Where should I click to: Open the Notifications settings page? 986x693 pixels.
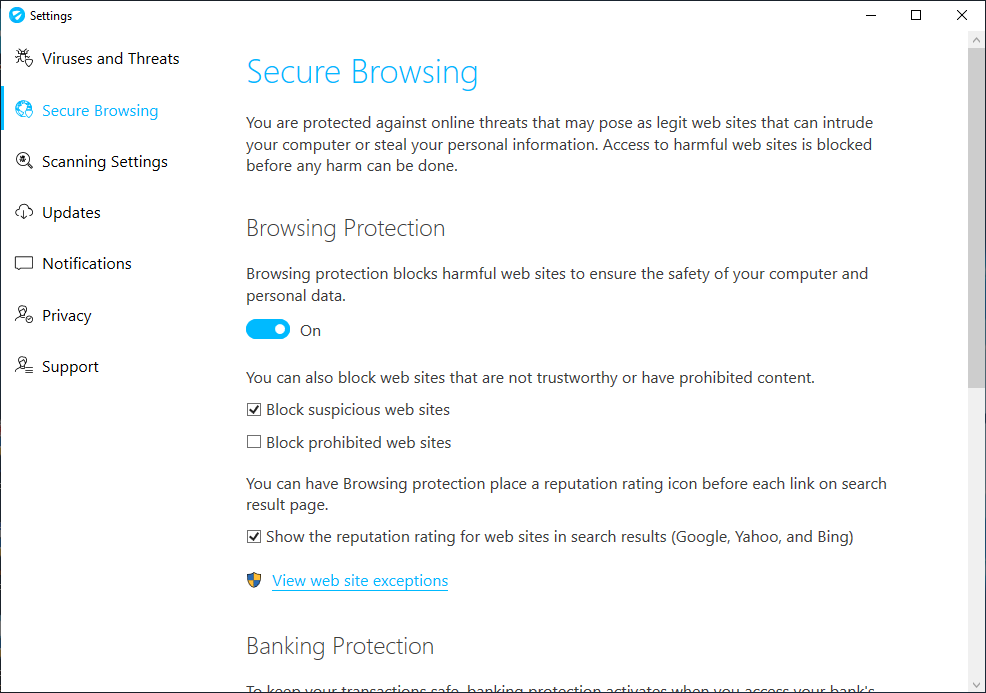click(87, 264)
